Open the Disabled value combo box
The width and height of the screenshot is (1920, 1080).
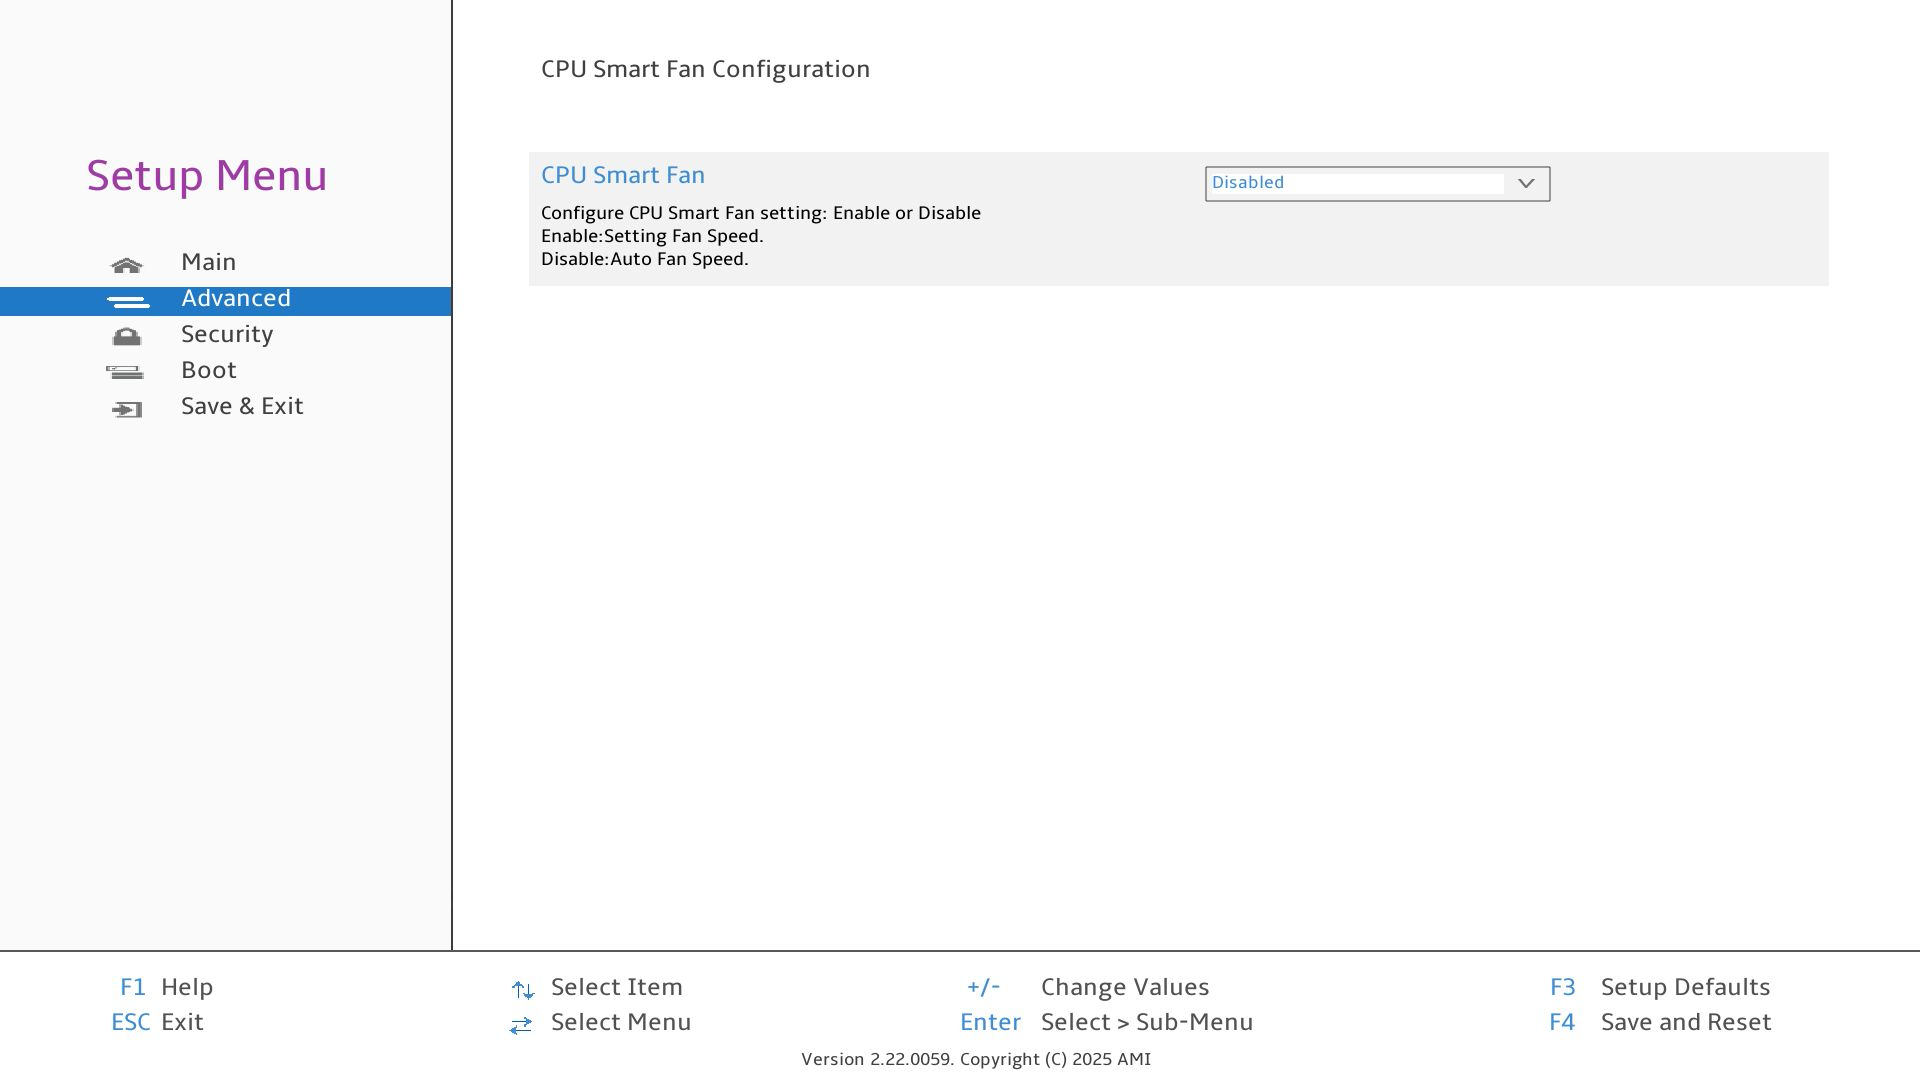(1356, 184)
